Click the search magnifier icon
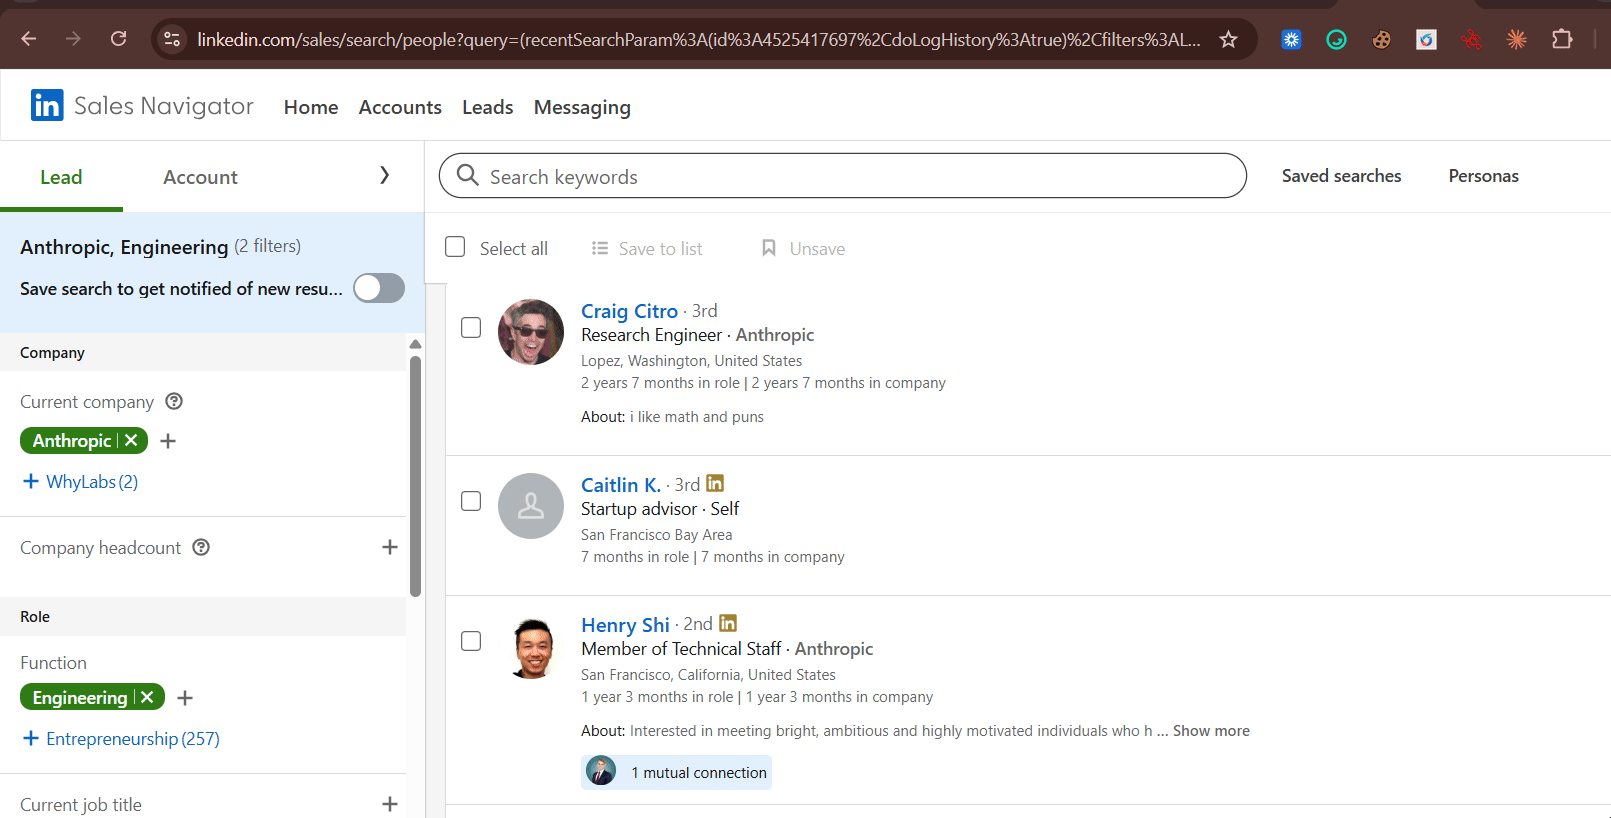 point(467,176)
